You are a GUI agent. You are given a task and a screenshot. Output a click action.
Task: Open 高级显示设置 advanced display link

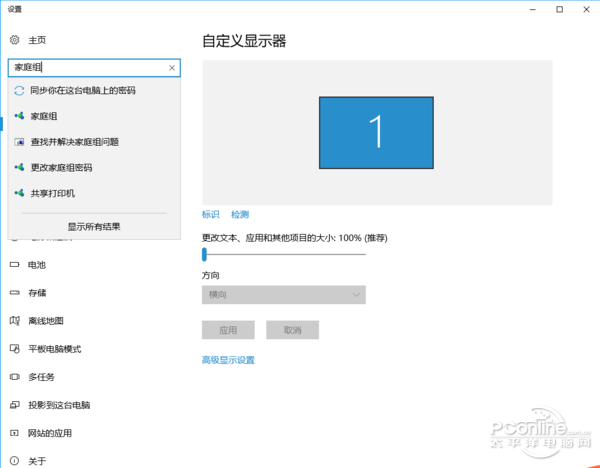click(228, 360)
